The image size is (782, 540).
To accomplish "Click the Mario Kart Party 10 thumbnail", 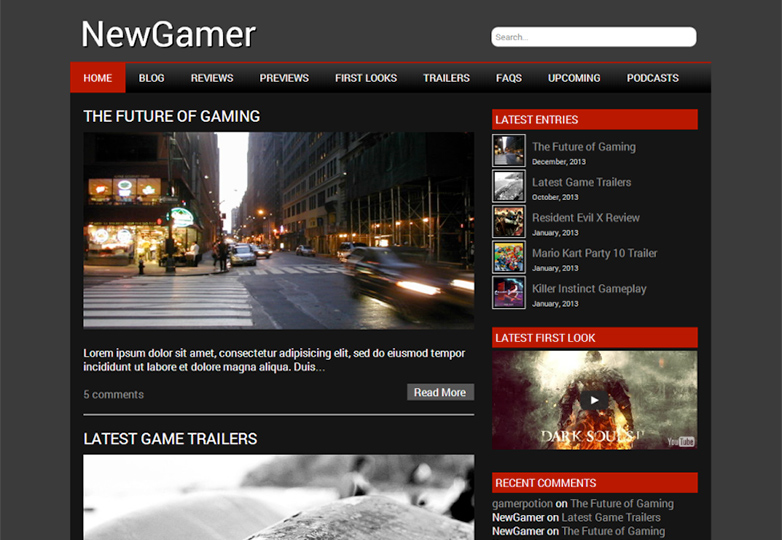I will pyautogui.click(x=508, y=257).
